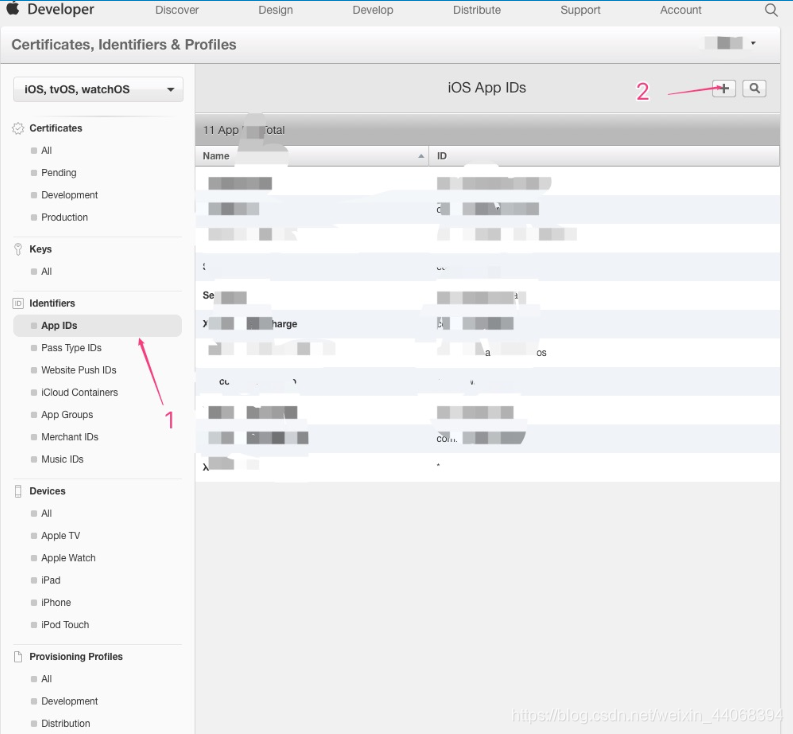This screenshot has width=793, height=734.
Task: Click the ID column header
Action: [x=604, y=156]
